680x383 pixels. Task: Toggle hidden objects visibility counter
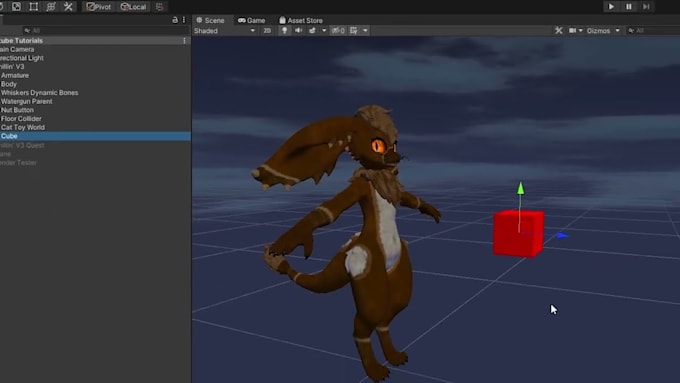click(x=338, y=30)
